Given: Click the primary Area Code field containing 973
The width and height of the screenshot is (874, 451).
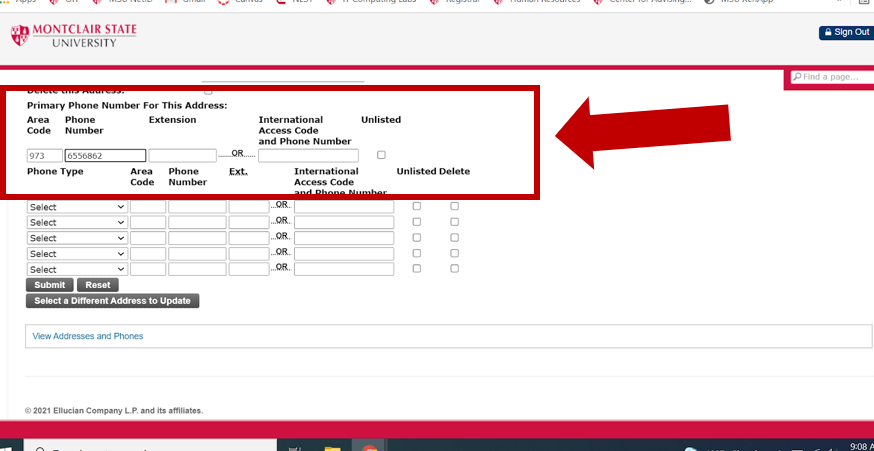Looking at the screenshot, I should coord(44,156).
